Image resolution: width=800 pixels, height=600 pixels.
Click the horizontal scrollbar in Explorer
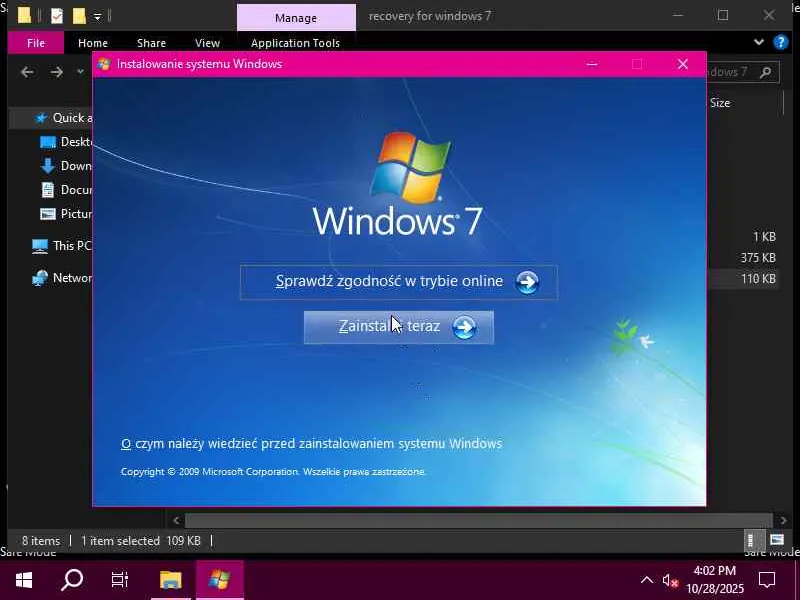(x=479, y=520)
